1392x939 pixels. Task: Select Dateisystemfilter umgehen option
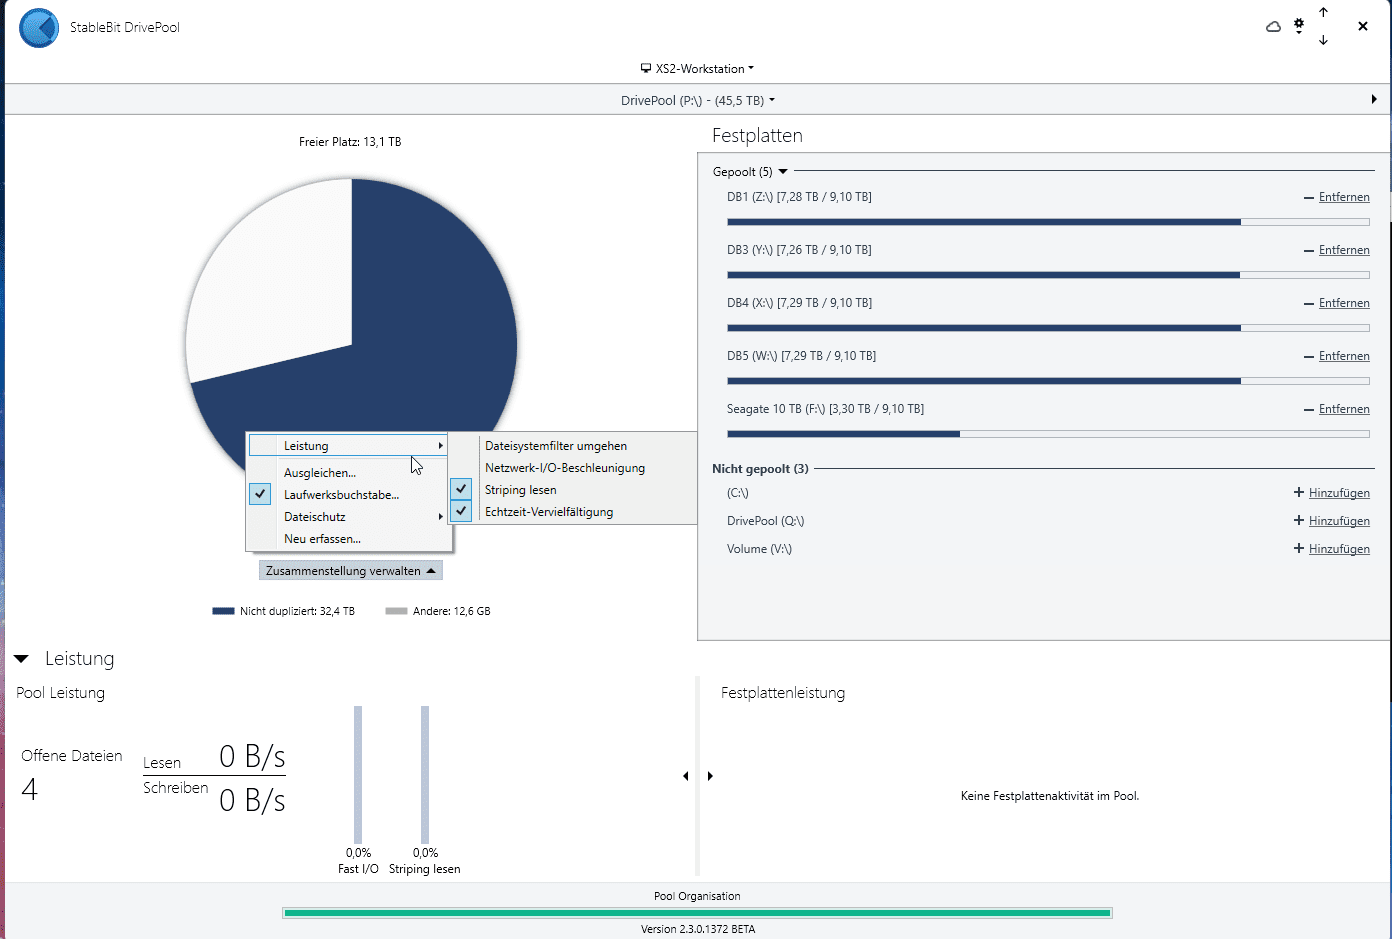pyautogui.click(x=556, y=446)
